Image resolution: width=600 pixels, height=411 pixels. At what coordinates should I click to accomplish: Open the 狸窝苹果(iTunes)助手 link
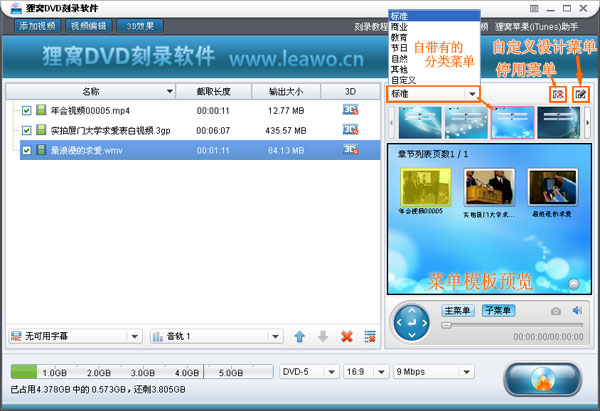point(536,27)
